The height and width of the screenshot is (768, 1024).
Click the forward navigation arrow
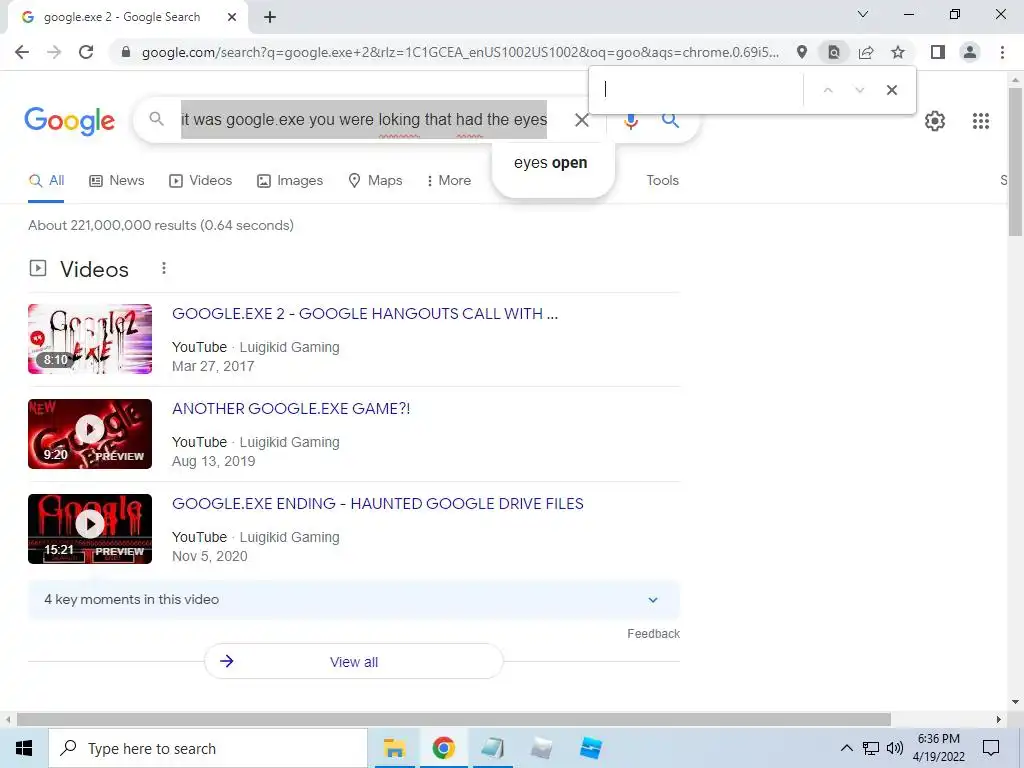click(54, 52)
